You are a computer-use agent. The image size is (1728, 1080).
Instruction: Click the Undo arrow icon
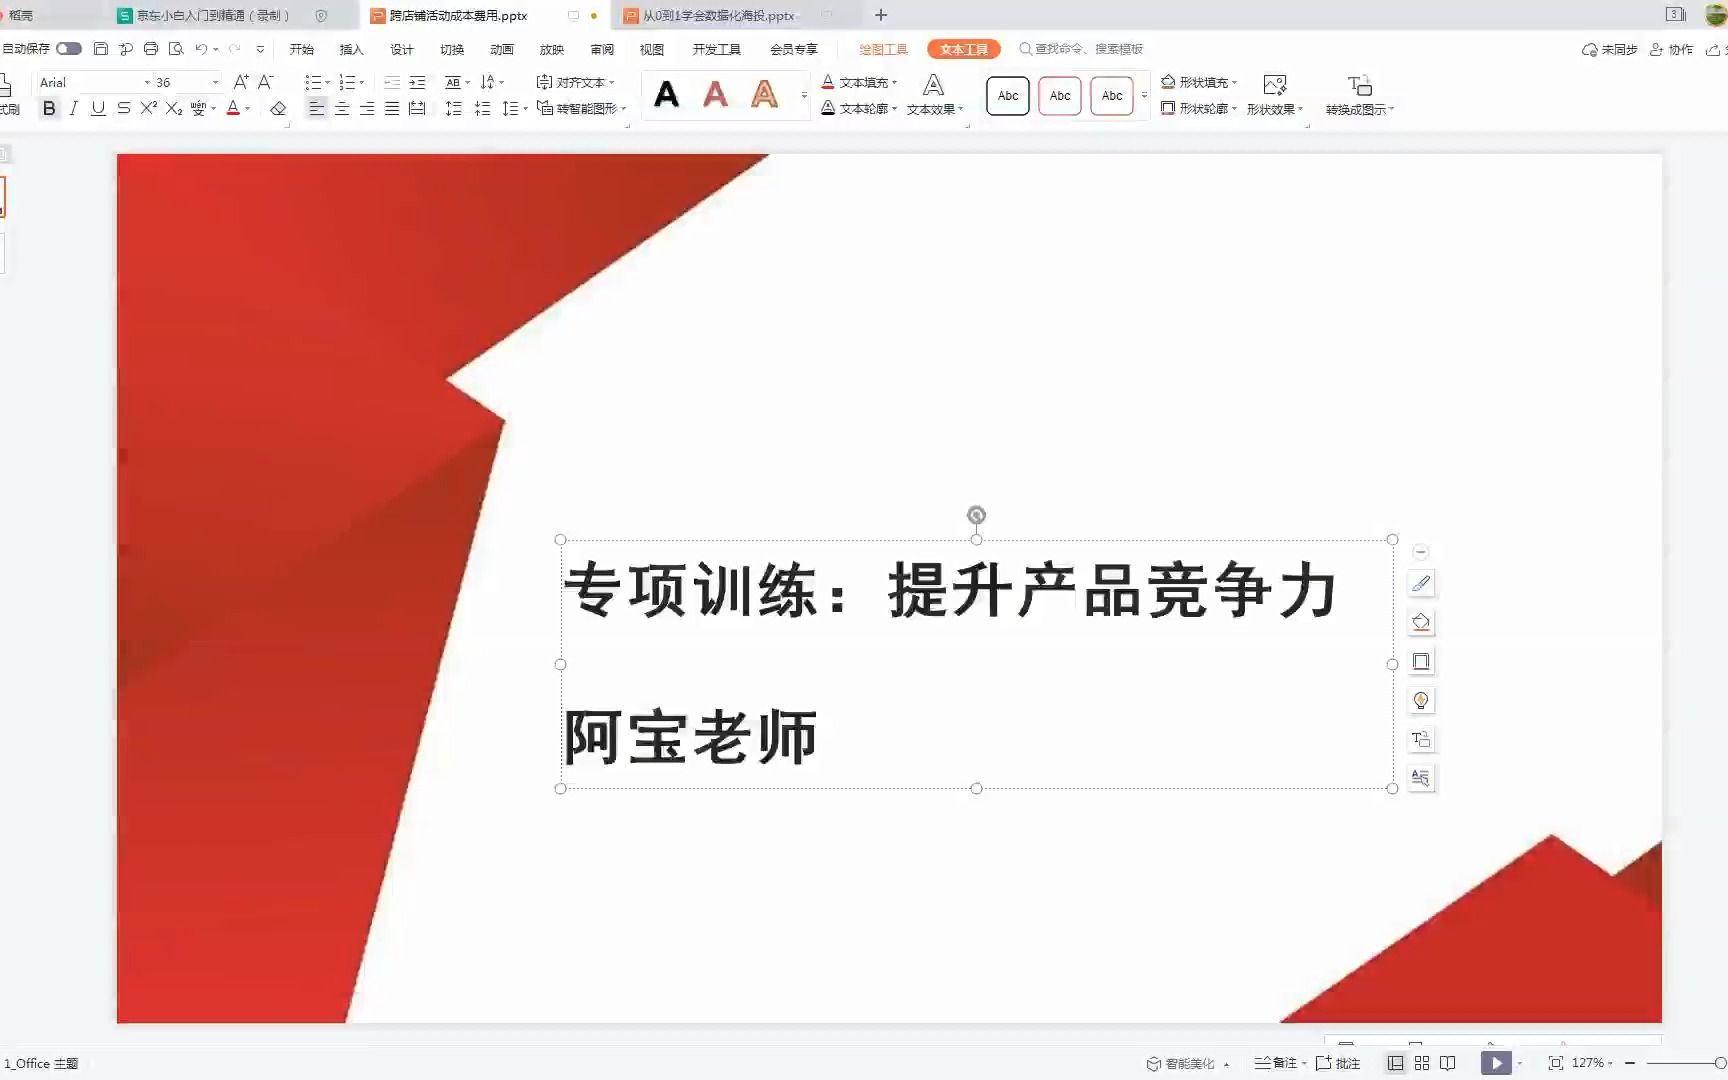(x=201, y=48)
